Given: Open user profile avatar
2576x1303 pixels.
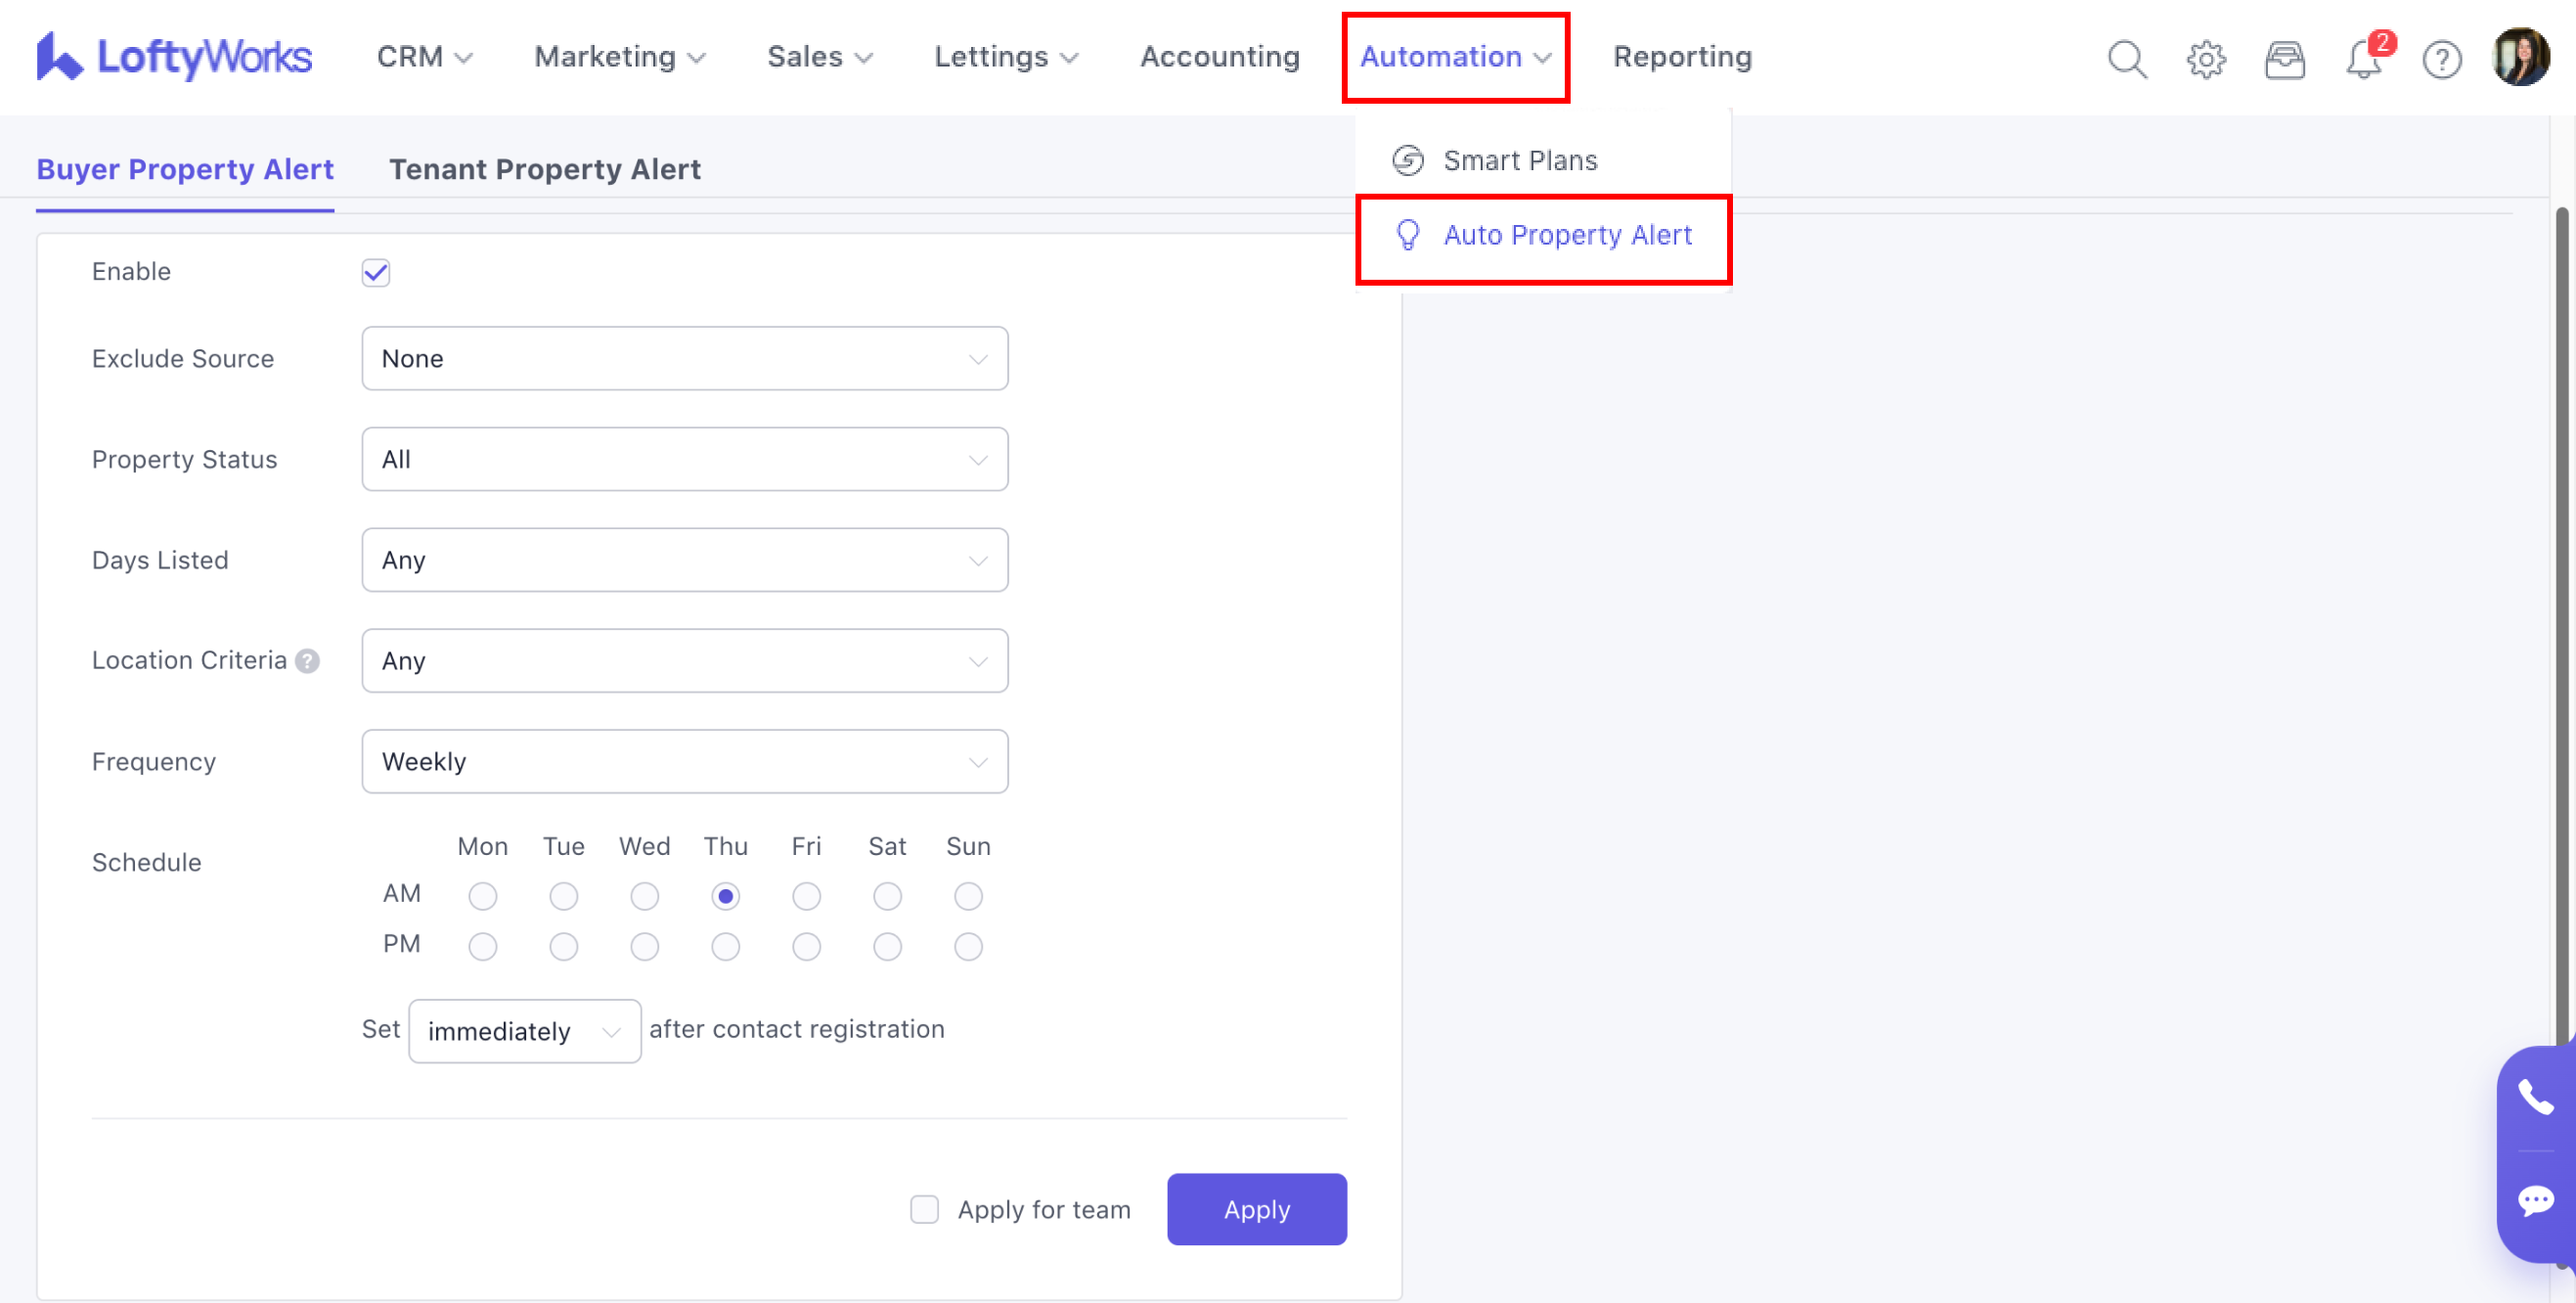Looking at the screenshot, I should click(x=2520, y=57).
